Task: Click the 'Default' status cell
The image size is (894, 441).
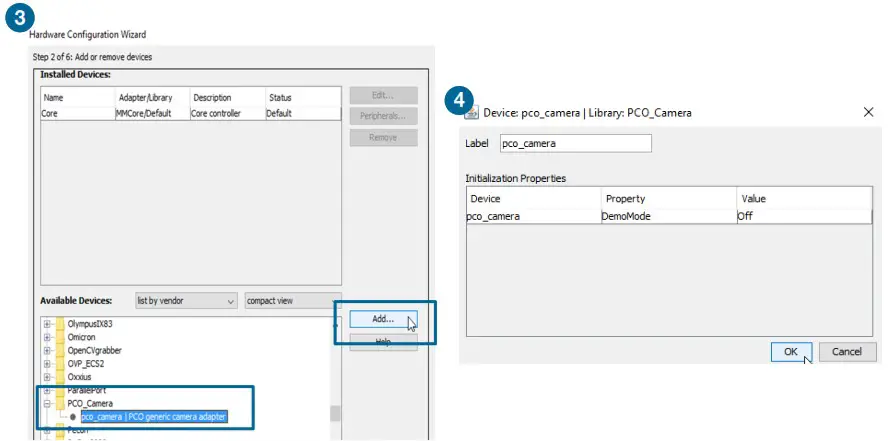Action: [x=303, y=113]
